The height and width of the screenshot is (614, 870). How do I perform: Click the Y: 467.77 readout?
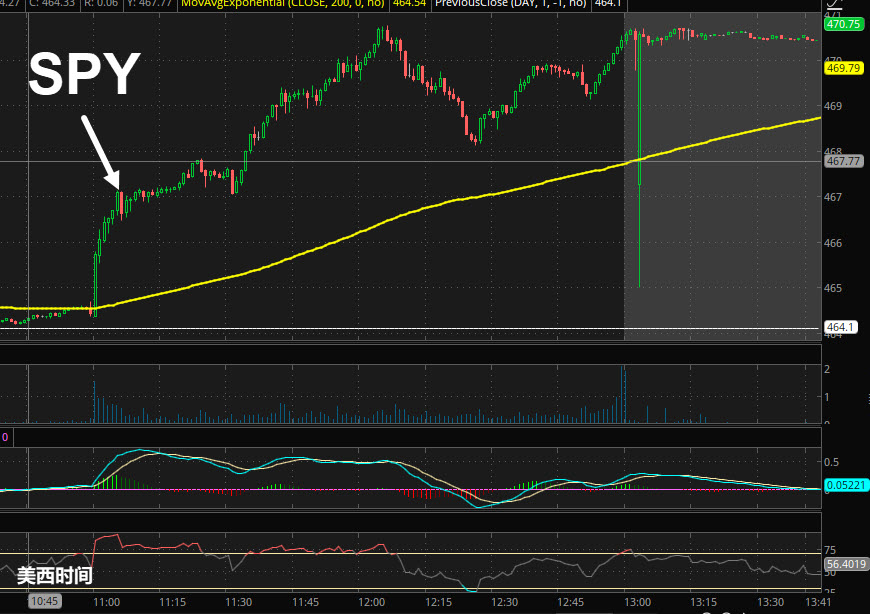point(150,4)
